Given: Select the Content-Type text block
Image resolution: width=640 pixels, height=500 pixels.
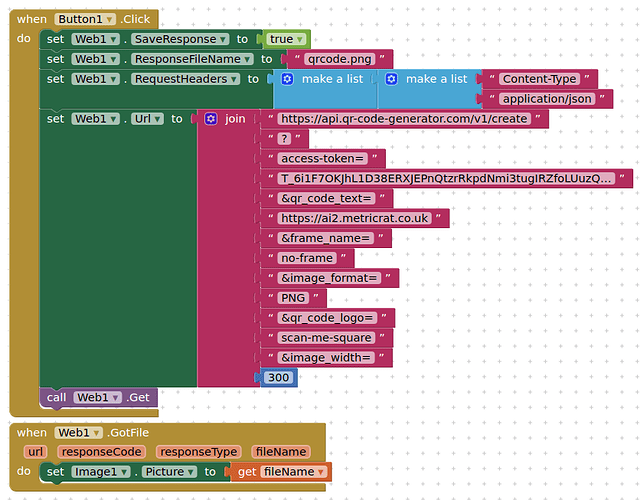Looking at the screenshot, I should [x=538, y=79].
